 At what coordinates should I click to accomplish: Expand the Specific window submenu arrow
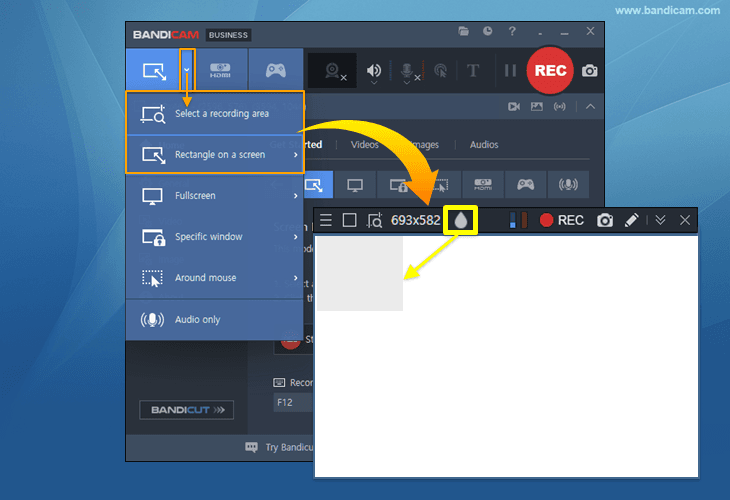[x=296, y=236]
